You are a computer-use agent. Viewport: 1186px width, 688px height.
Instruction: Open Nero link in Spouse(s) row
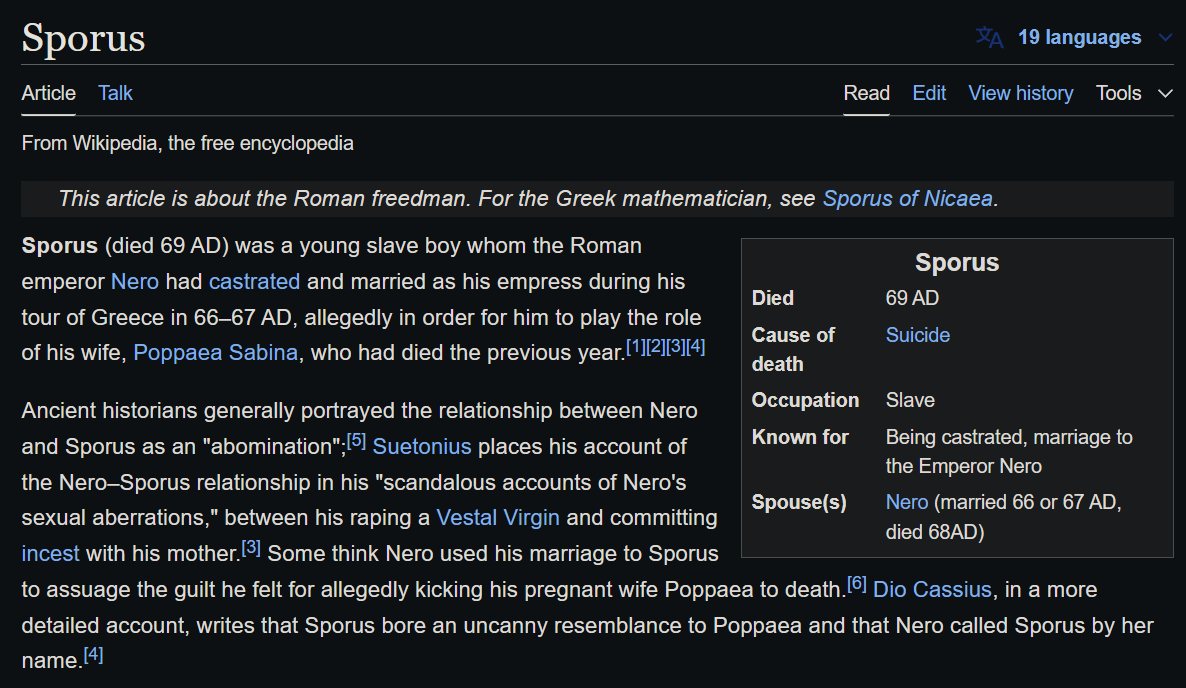coord(907,502)
